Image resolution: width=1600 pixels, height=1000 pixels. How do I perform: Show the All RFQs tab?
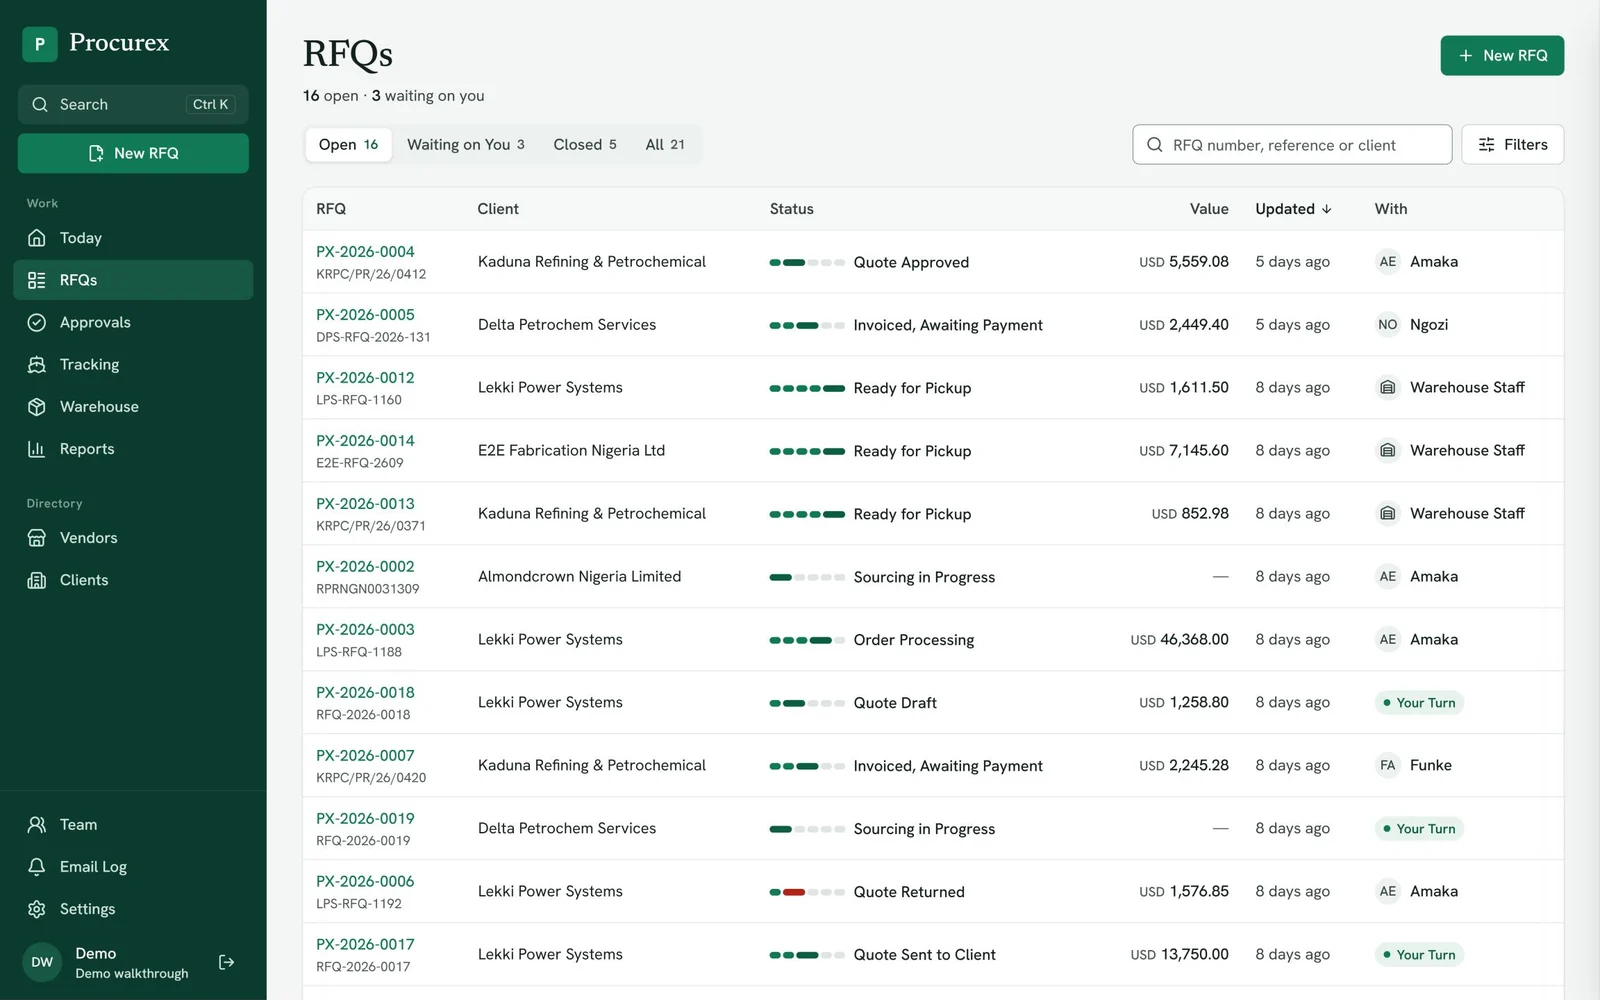665,145
